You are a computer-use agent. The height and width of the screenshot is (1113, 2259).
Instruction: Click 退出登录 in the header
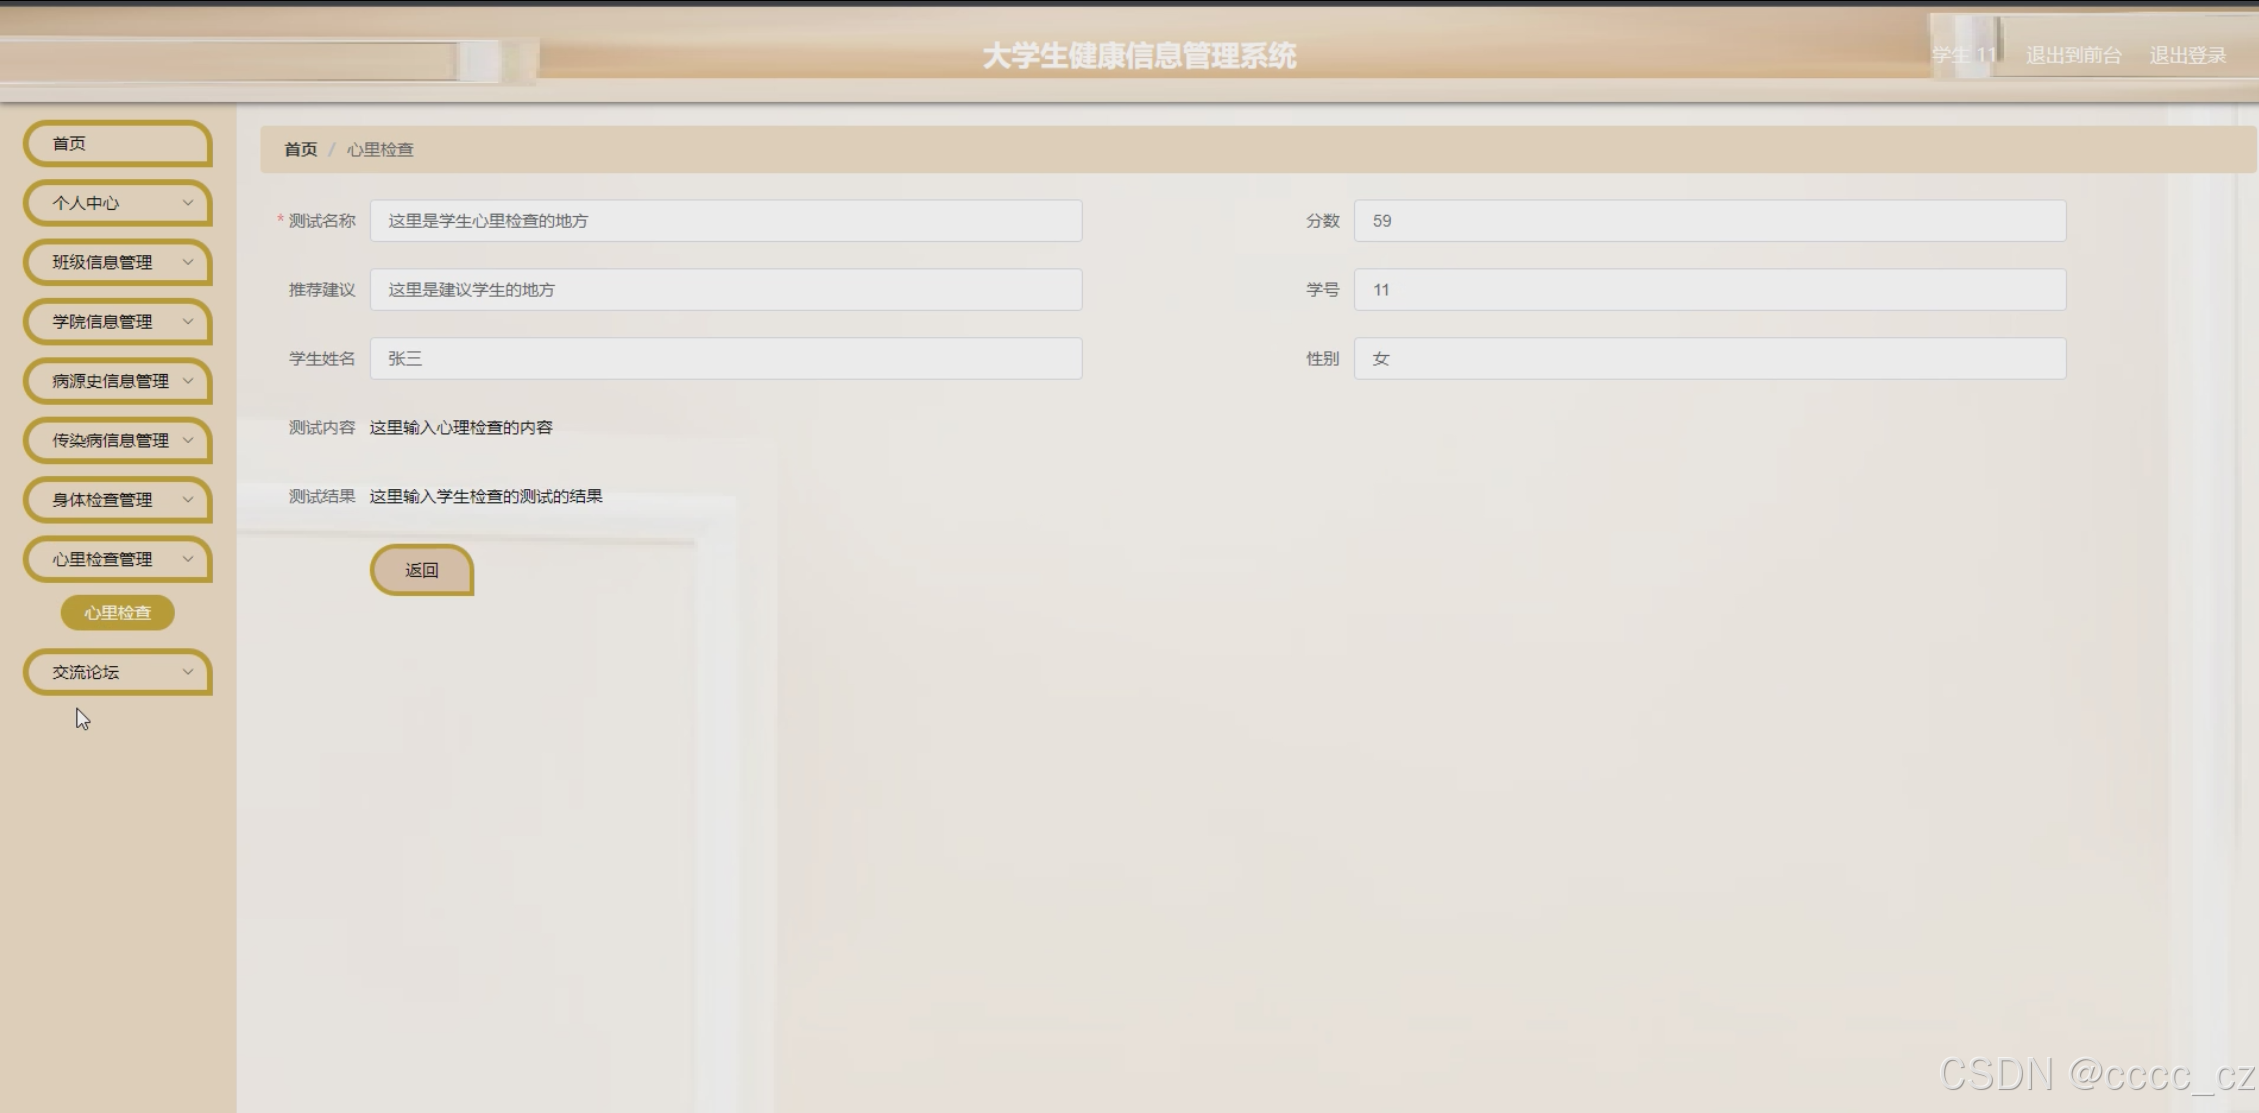(2187, 56)
